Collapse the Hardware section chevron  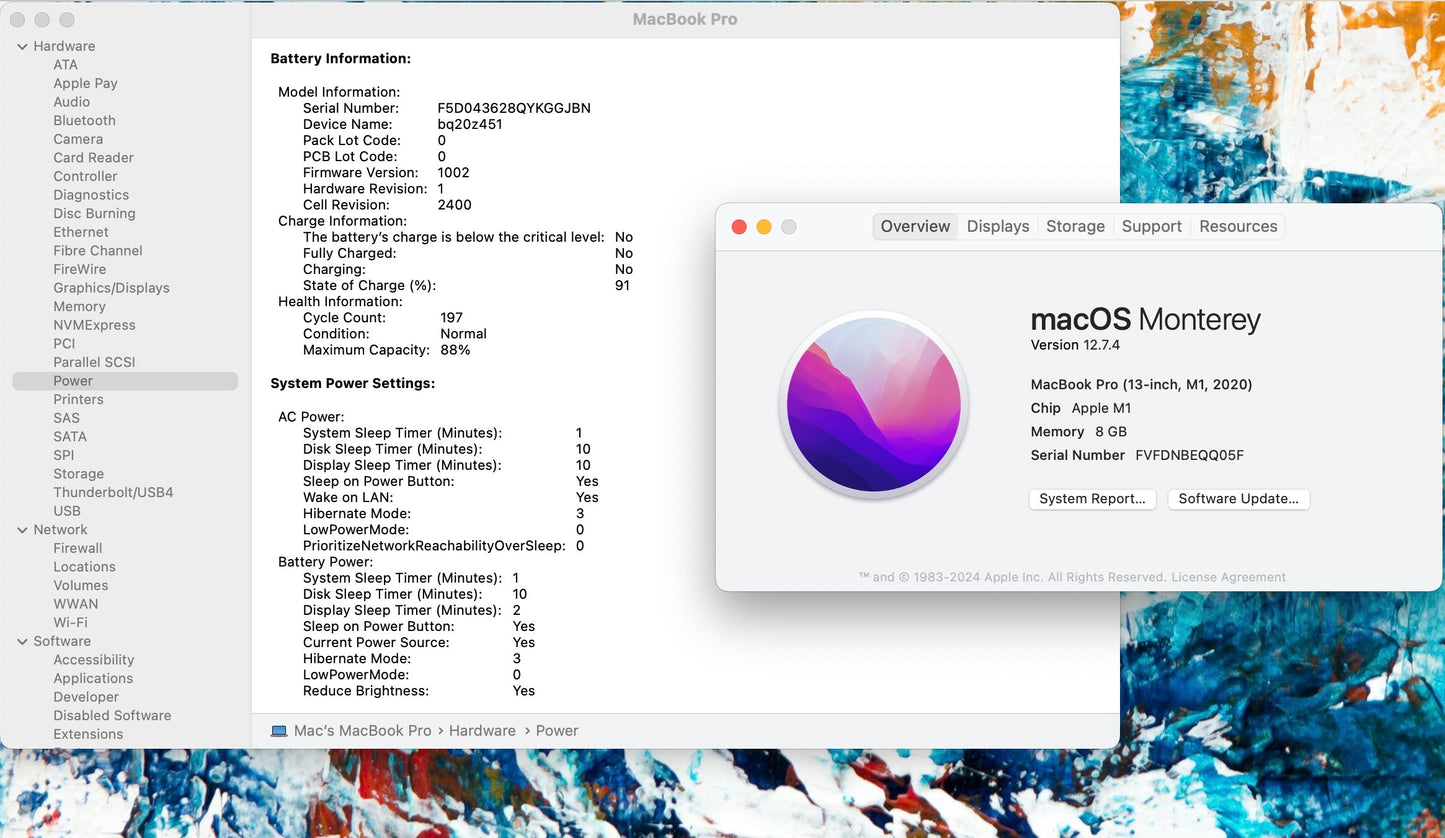click(22, 46)
